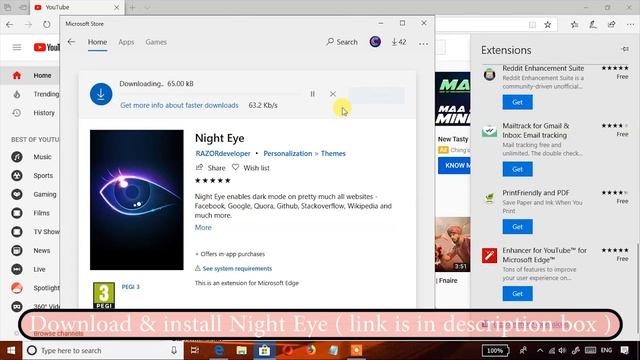Get the Mailtrack for Gmail extension
This screenshot has width=640, height=360.
(x=518, y=169)
